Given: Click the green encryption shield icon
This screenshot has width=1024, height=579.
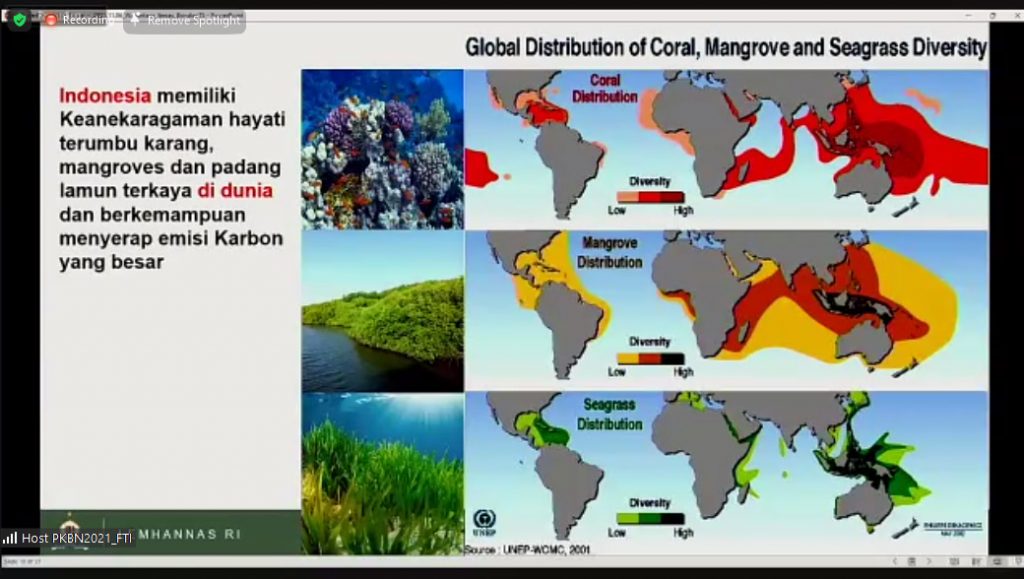Looking at the screenshot, I should pyautogui.click(x=19, y=19).
